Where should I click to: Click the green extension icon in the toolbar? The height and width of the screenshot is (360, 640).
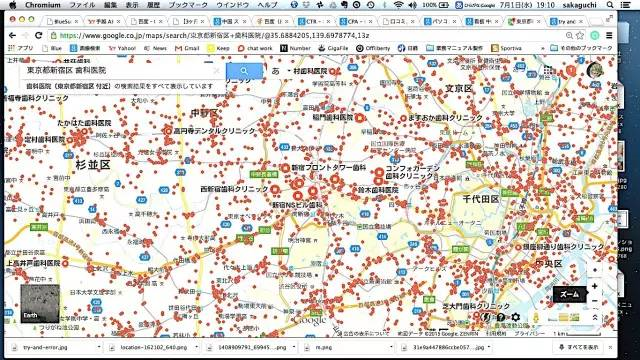[595, 36]
